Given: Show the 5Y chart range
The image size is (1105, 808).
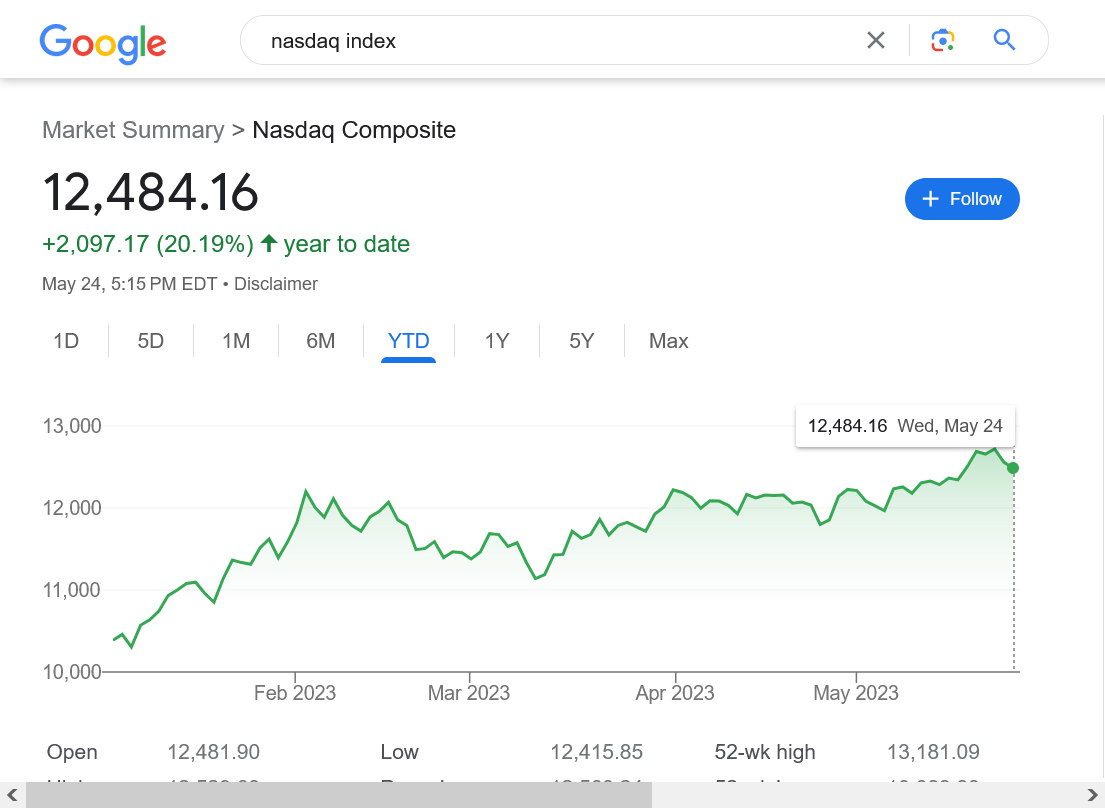Looking at the screenshot, I should [582, 341].
